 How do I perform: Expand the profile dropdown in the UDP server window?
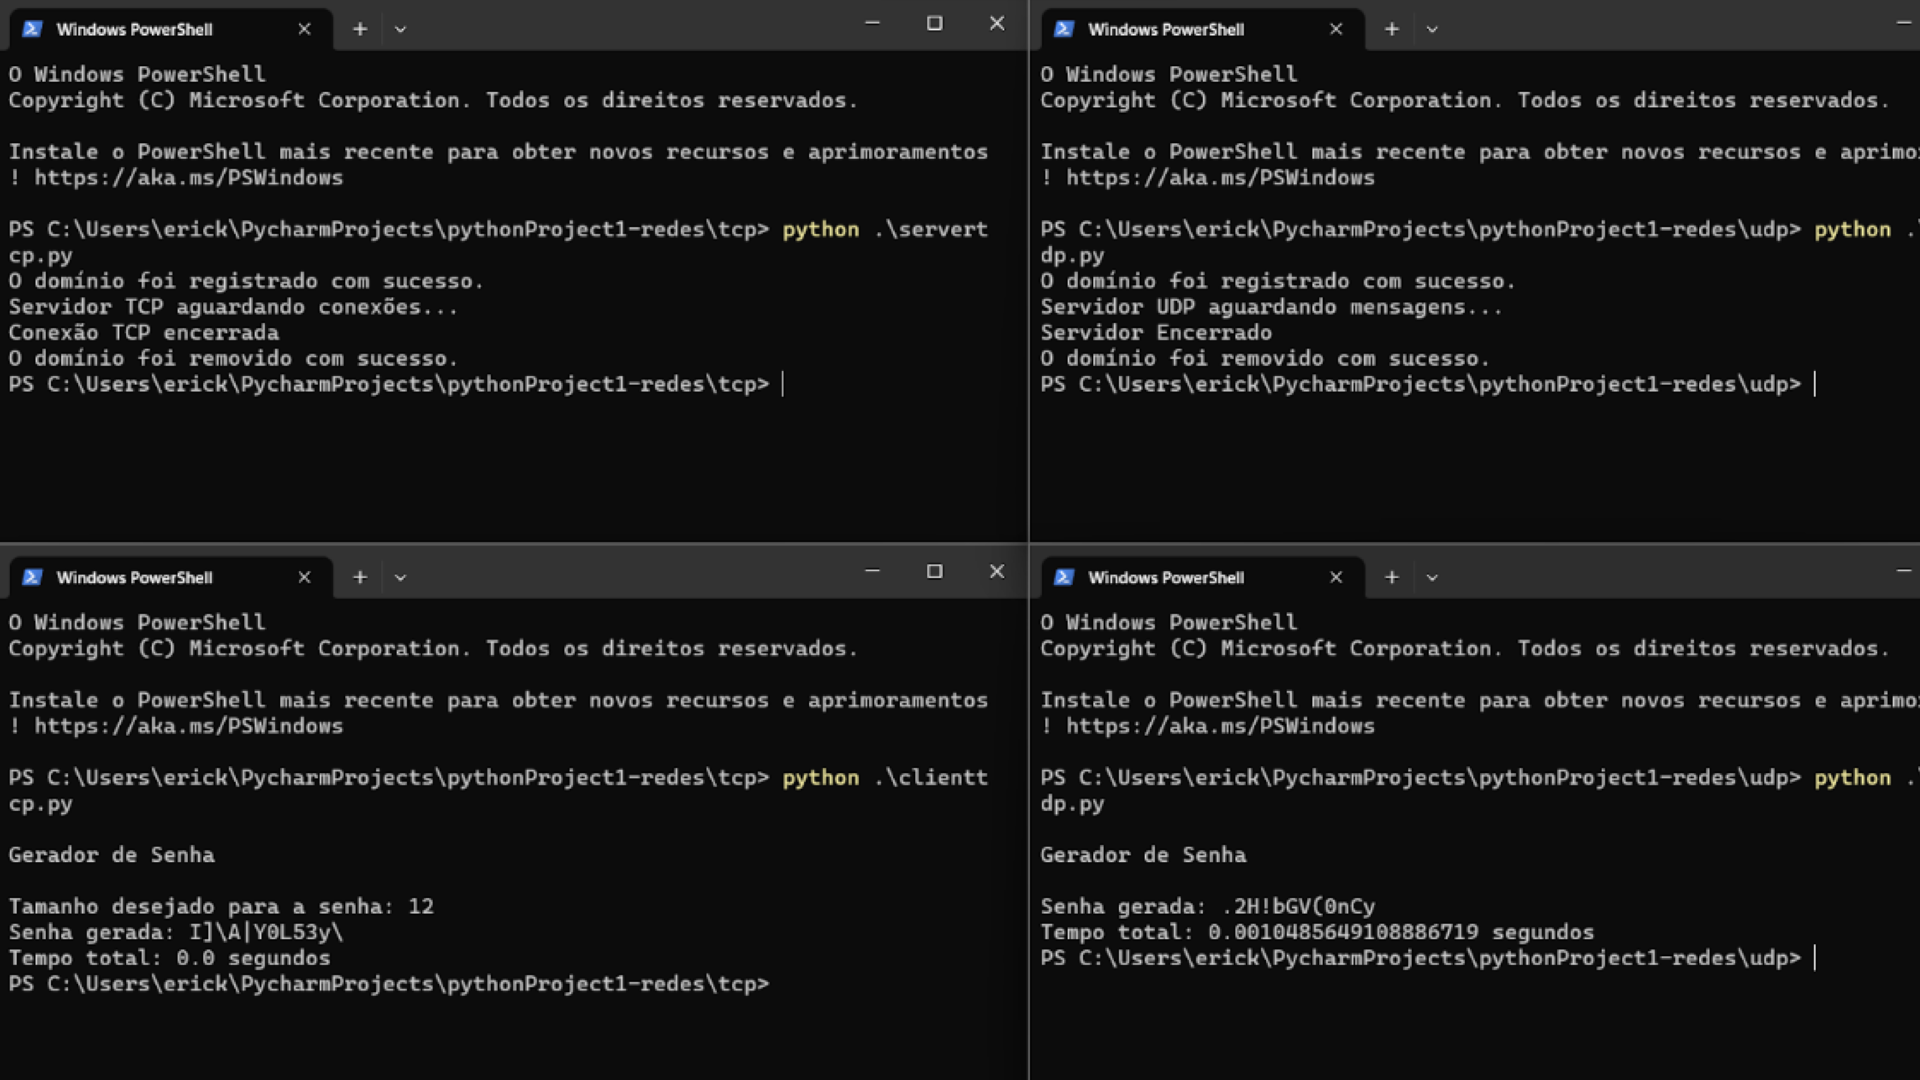tap(1432, 29)
